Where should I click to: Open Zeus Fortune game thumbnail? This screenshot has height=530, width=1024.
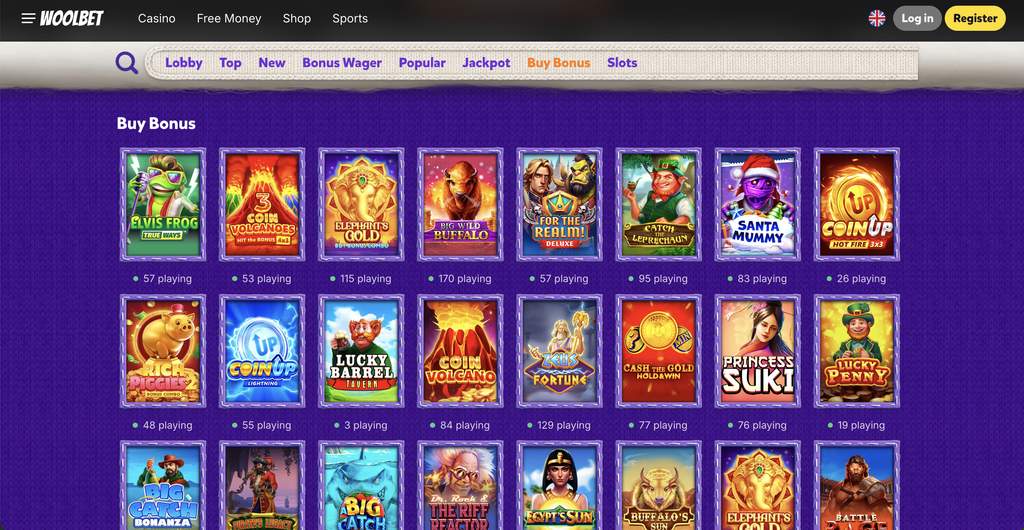pyautogui.click(x=560, y=351)
